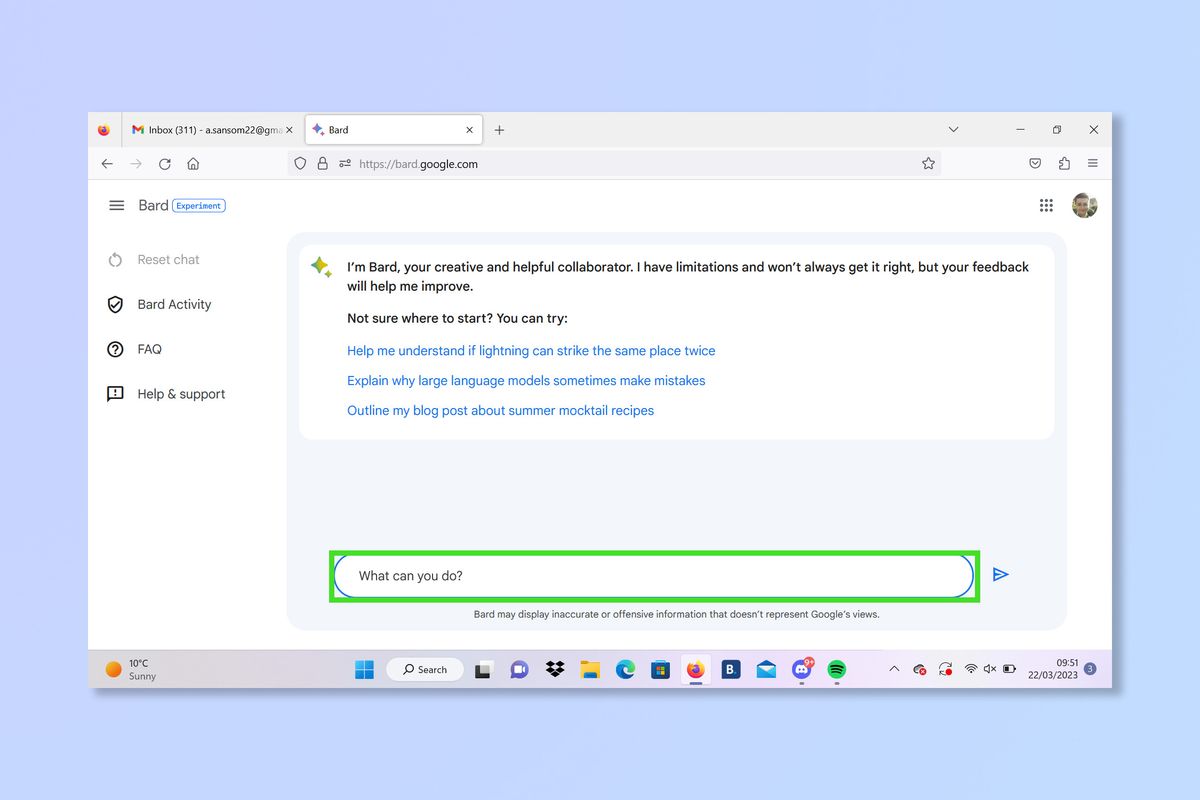The image size is (1200, 800).
Task: Toggle the bookmark star for bard.google.com
Action: tap(928, 163)
